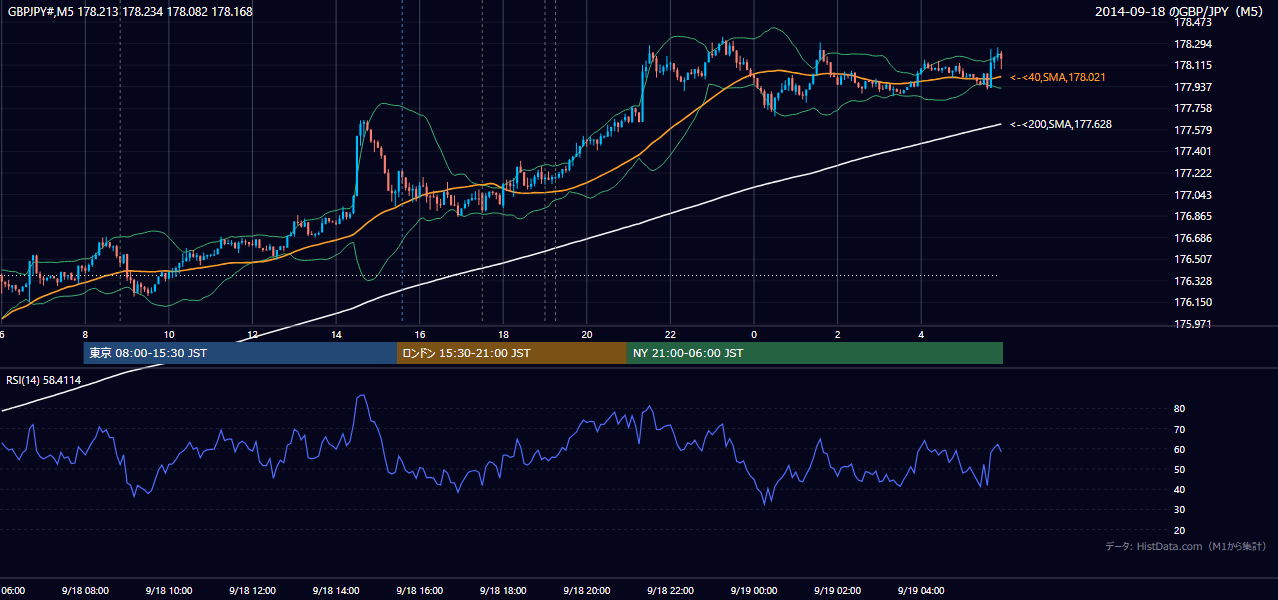Click the NY 21:00-06:00 JST session bar
This screenshot has width=1278, height=600.
[815, 353]
